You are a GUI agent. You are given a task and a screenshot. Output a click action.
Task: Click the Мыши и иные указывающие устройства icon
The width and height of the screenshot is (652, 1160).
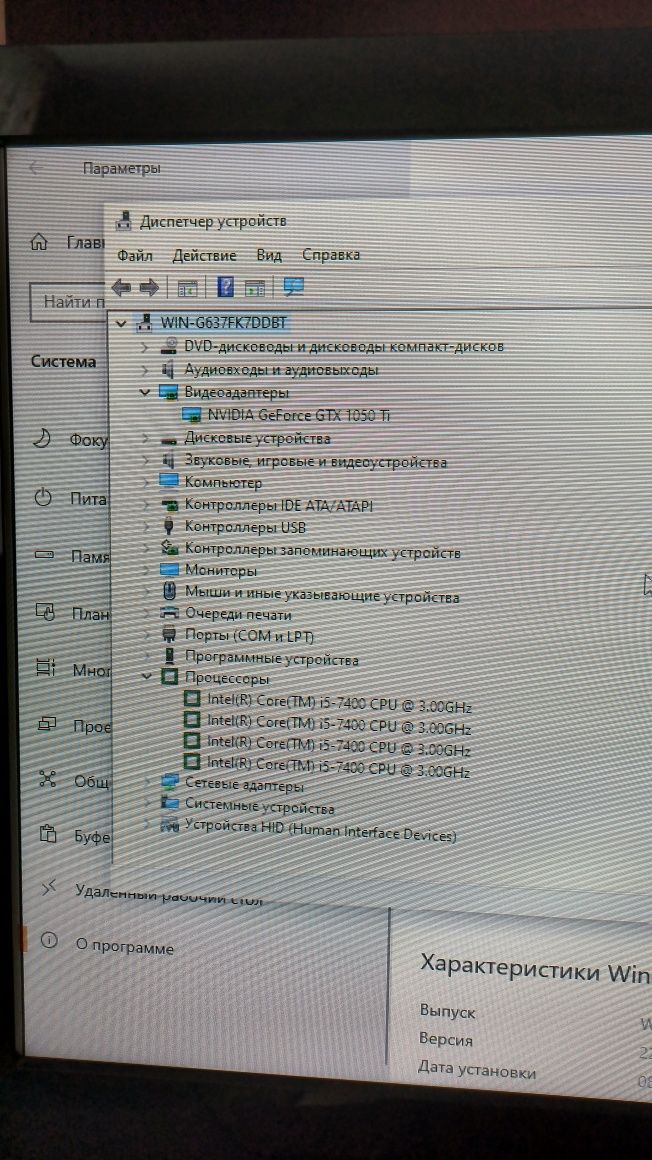(x=169, y=591)
